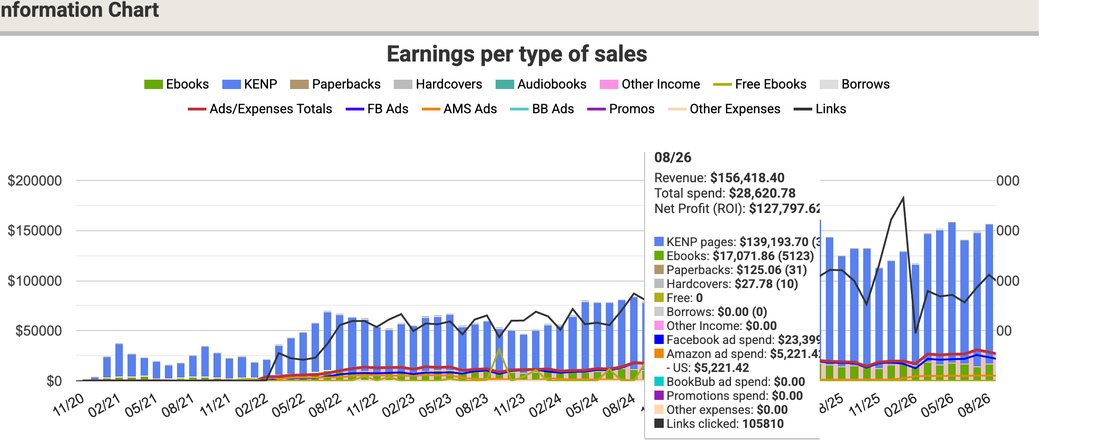Click the Total spend $28,620.78 line

(725, 193)
